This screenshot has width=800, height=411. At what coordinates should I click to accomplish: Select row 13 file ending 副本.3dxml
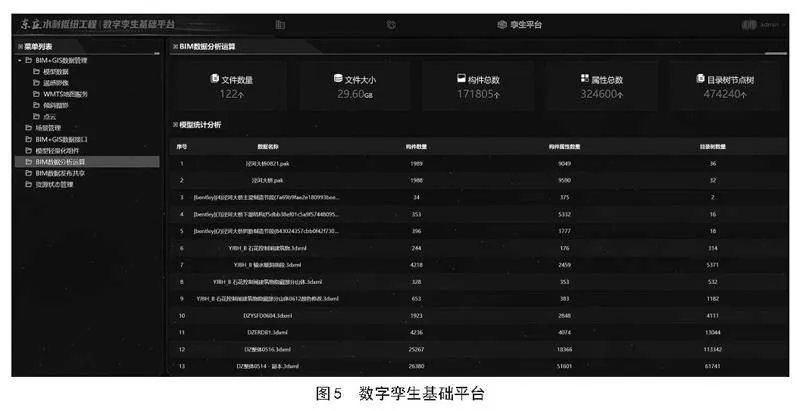(x=267, y=366)
